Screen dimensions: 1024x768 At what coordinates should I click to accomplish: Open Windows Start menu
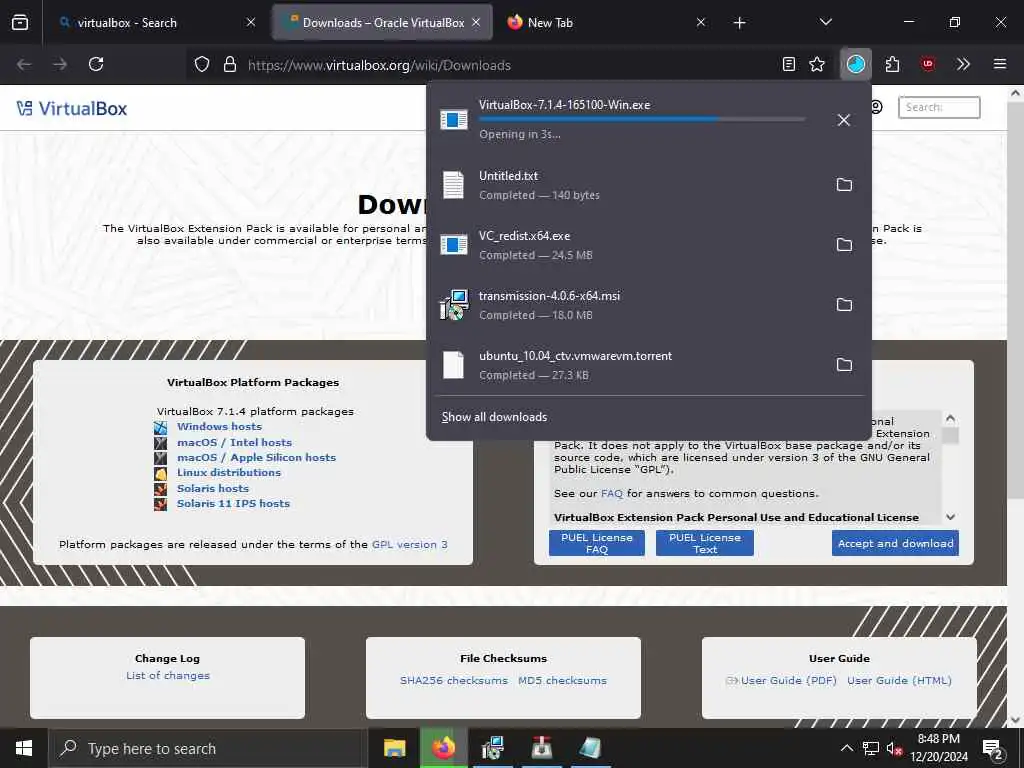pyautogui.click(x=24, y=748)
